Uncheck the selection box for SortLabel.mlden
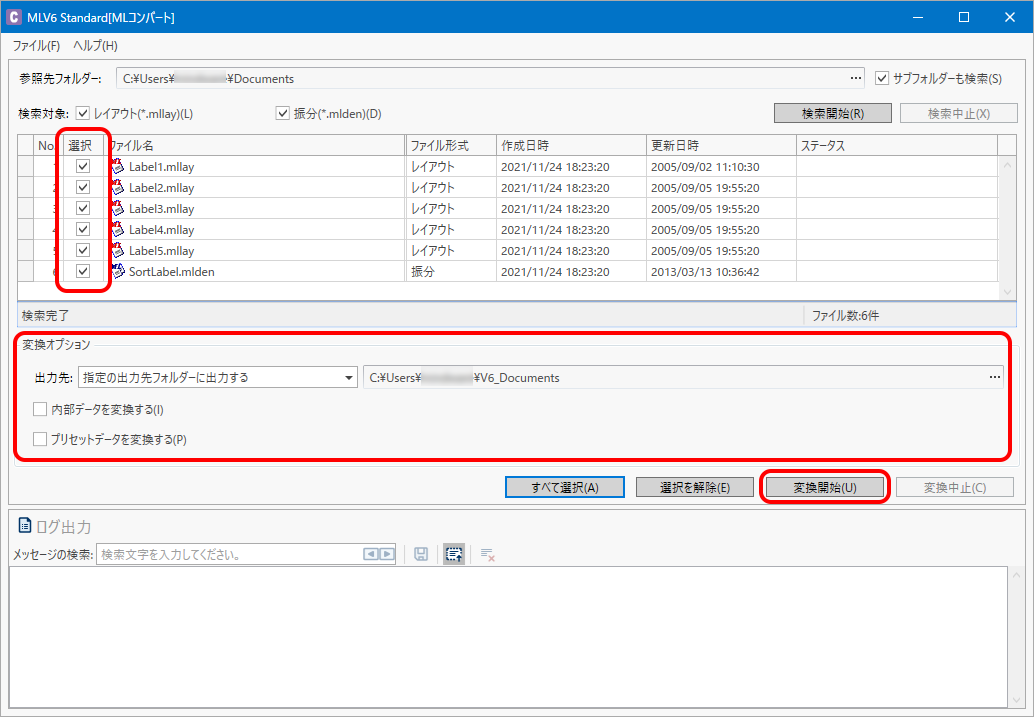The width and height of the screenshot is (1034, 717). 82,271
